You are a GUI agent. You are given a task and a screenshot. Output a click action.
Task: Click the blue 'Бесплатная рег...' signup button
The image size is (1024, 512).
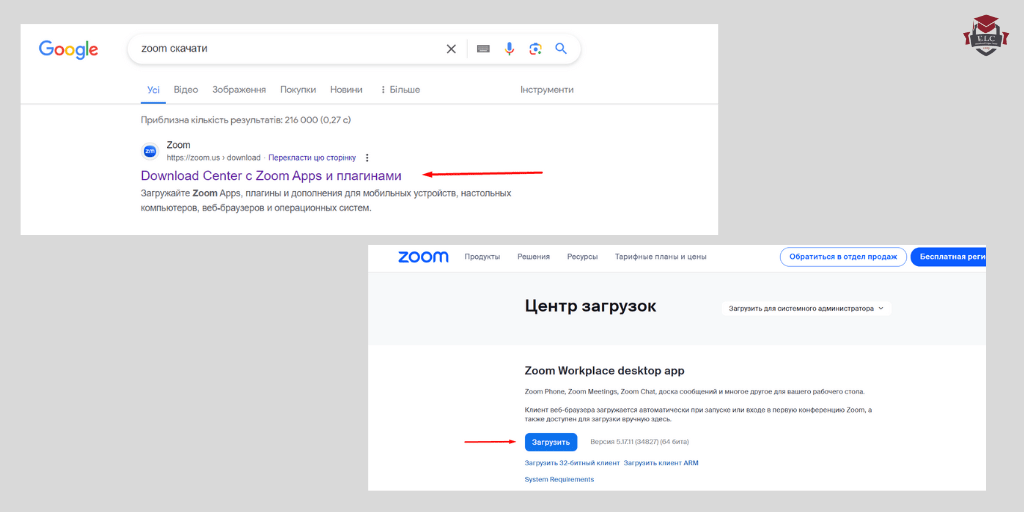(x=948, y=257)
